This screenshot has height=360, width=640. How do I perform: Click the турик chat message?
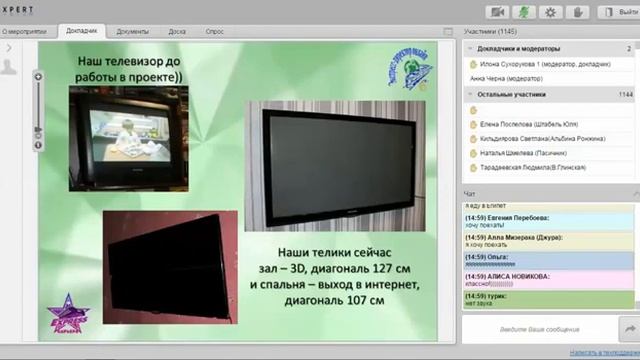point(549,300)
